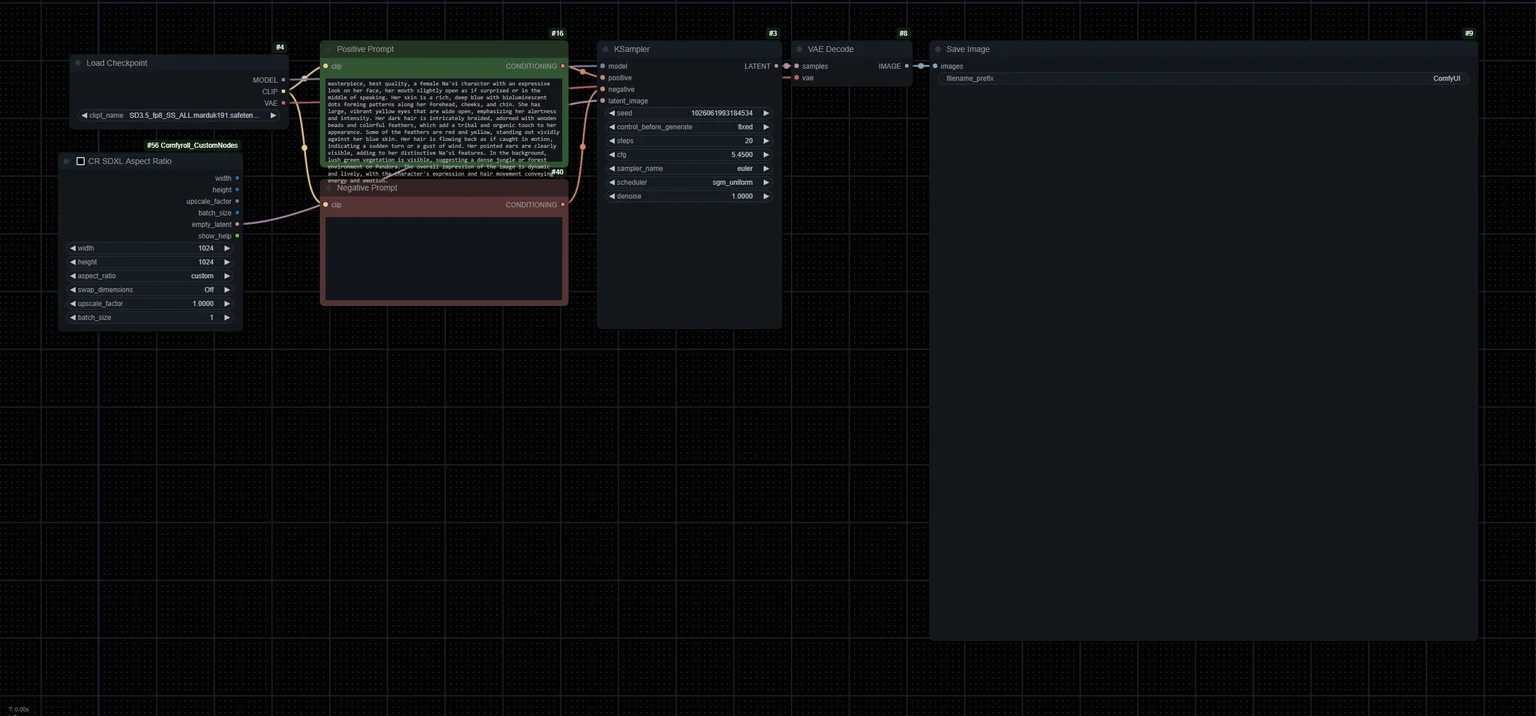Click the #4 badge above Load Checkpoint

280,47
